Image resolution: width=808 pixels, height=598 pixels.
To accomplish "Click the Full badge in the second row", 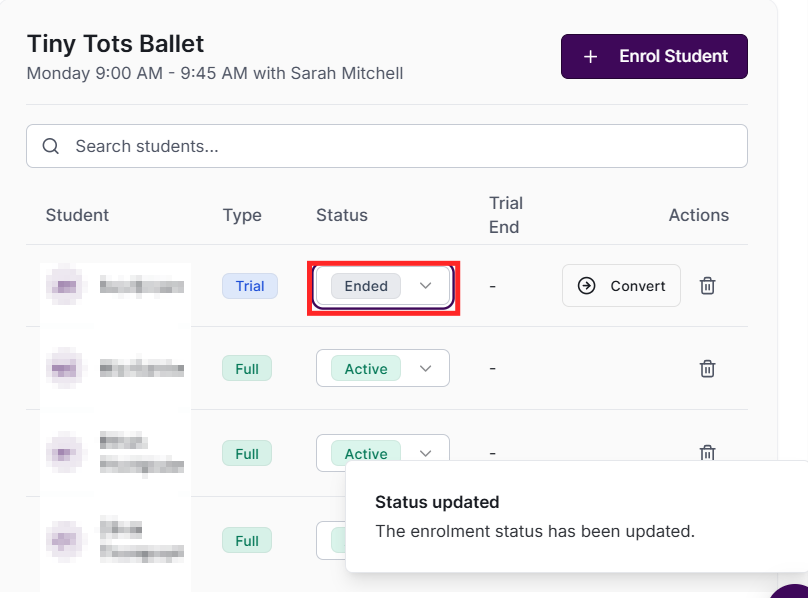I will 247,369.
